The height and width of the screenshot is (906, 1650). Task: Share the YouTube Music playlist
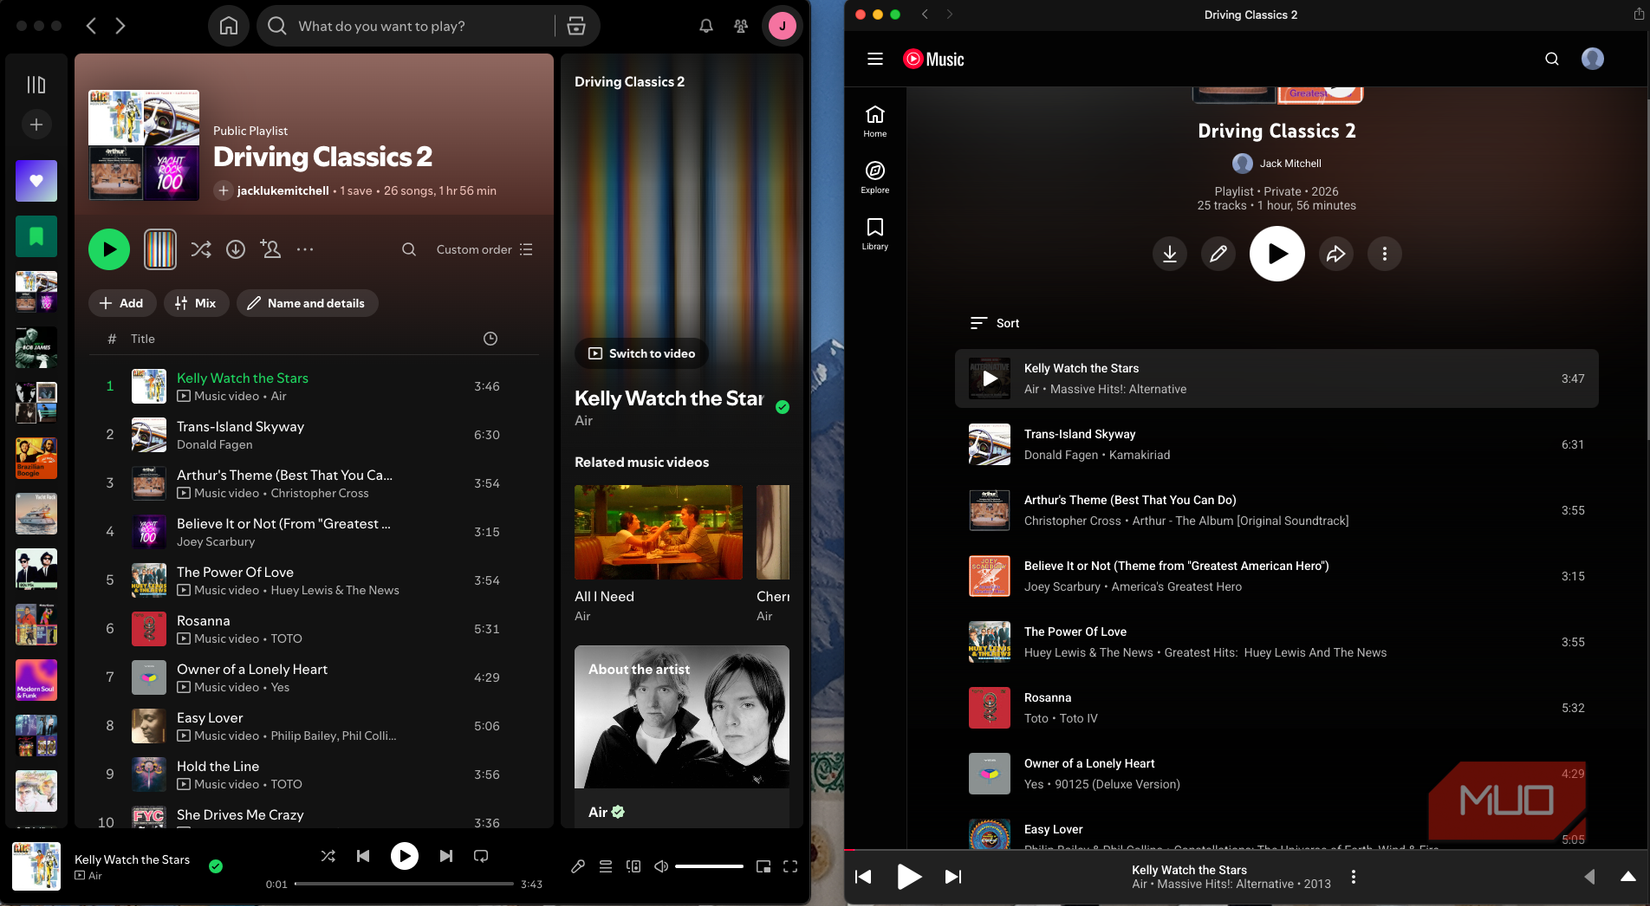pos(1336,254)
